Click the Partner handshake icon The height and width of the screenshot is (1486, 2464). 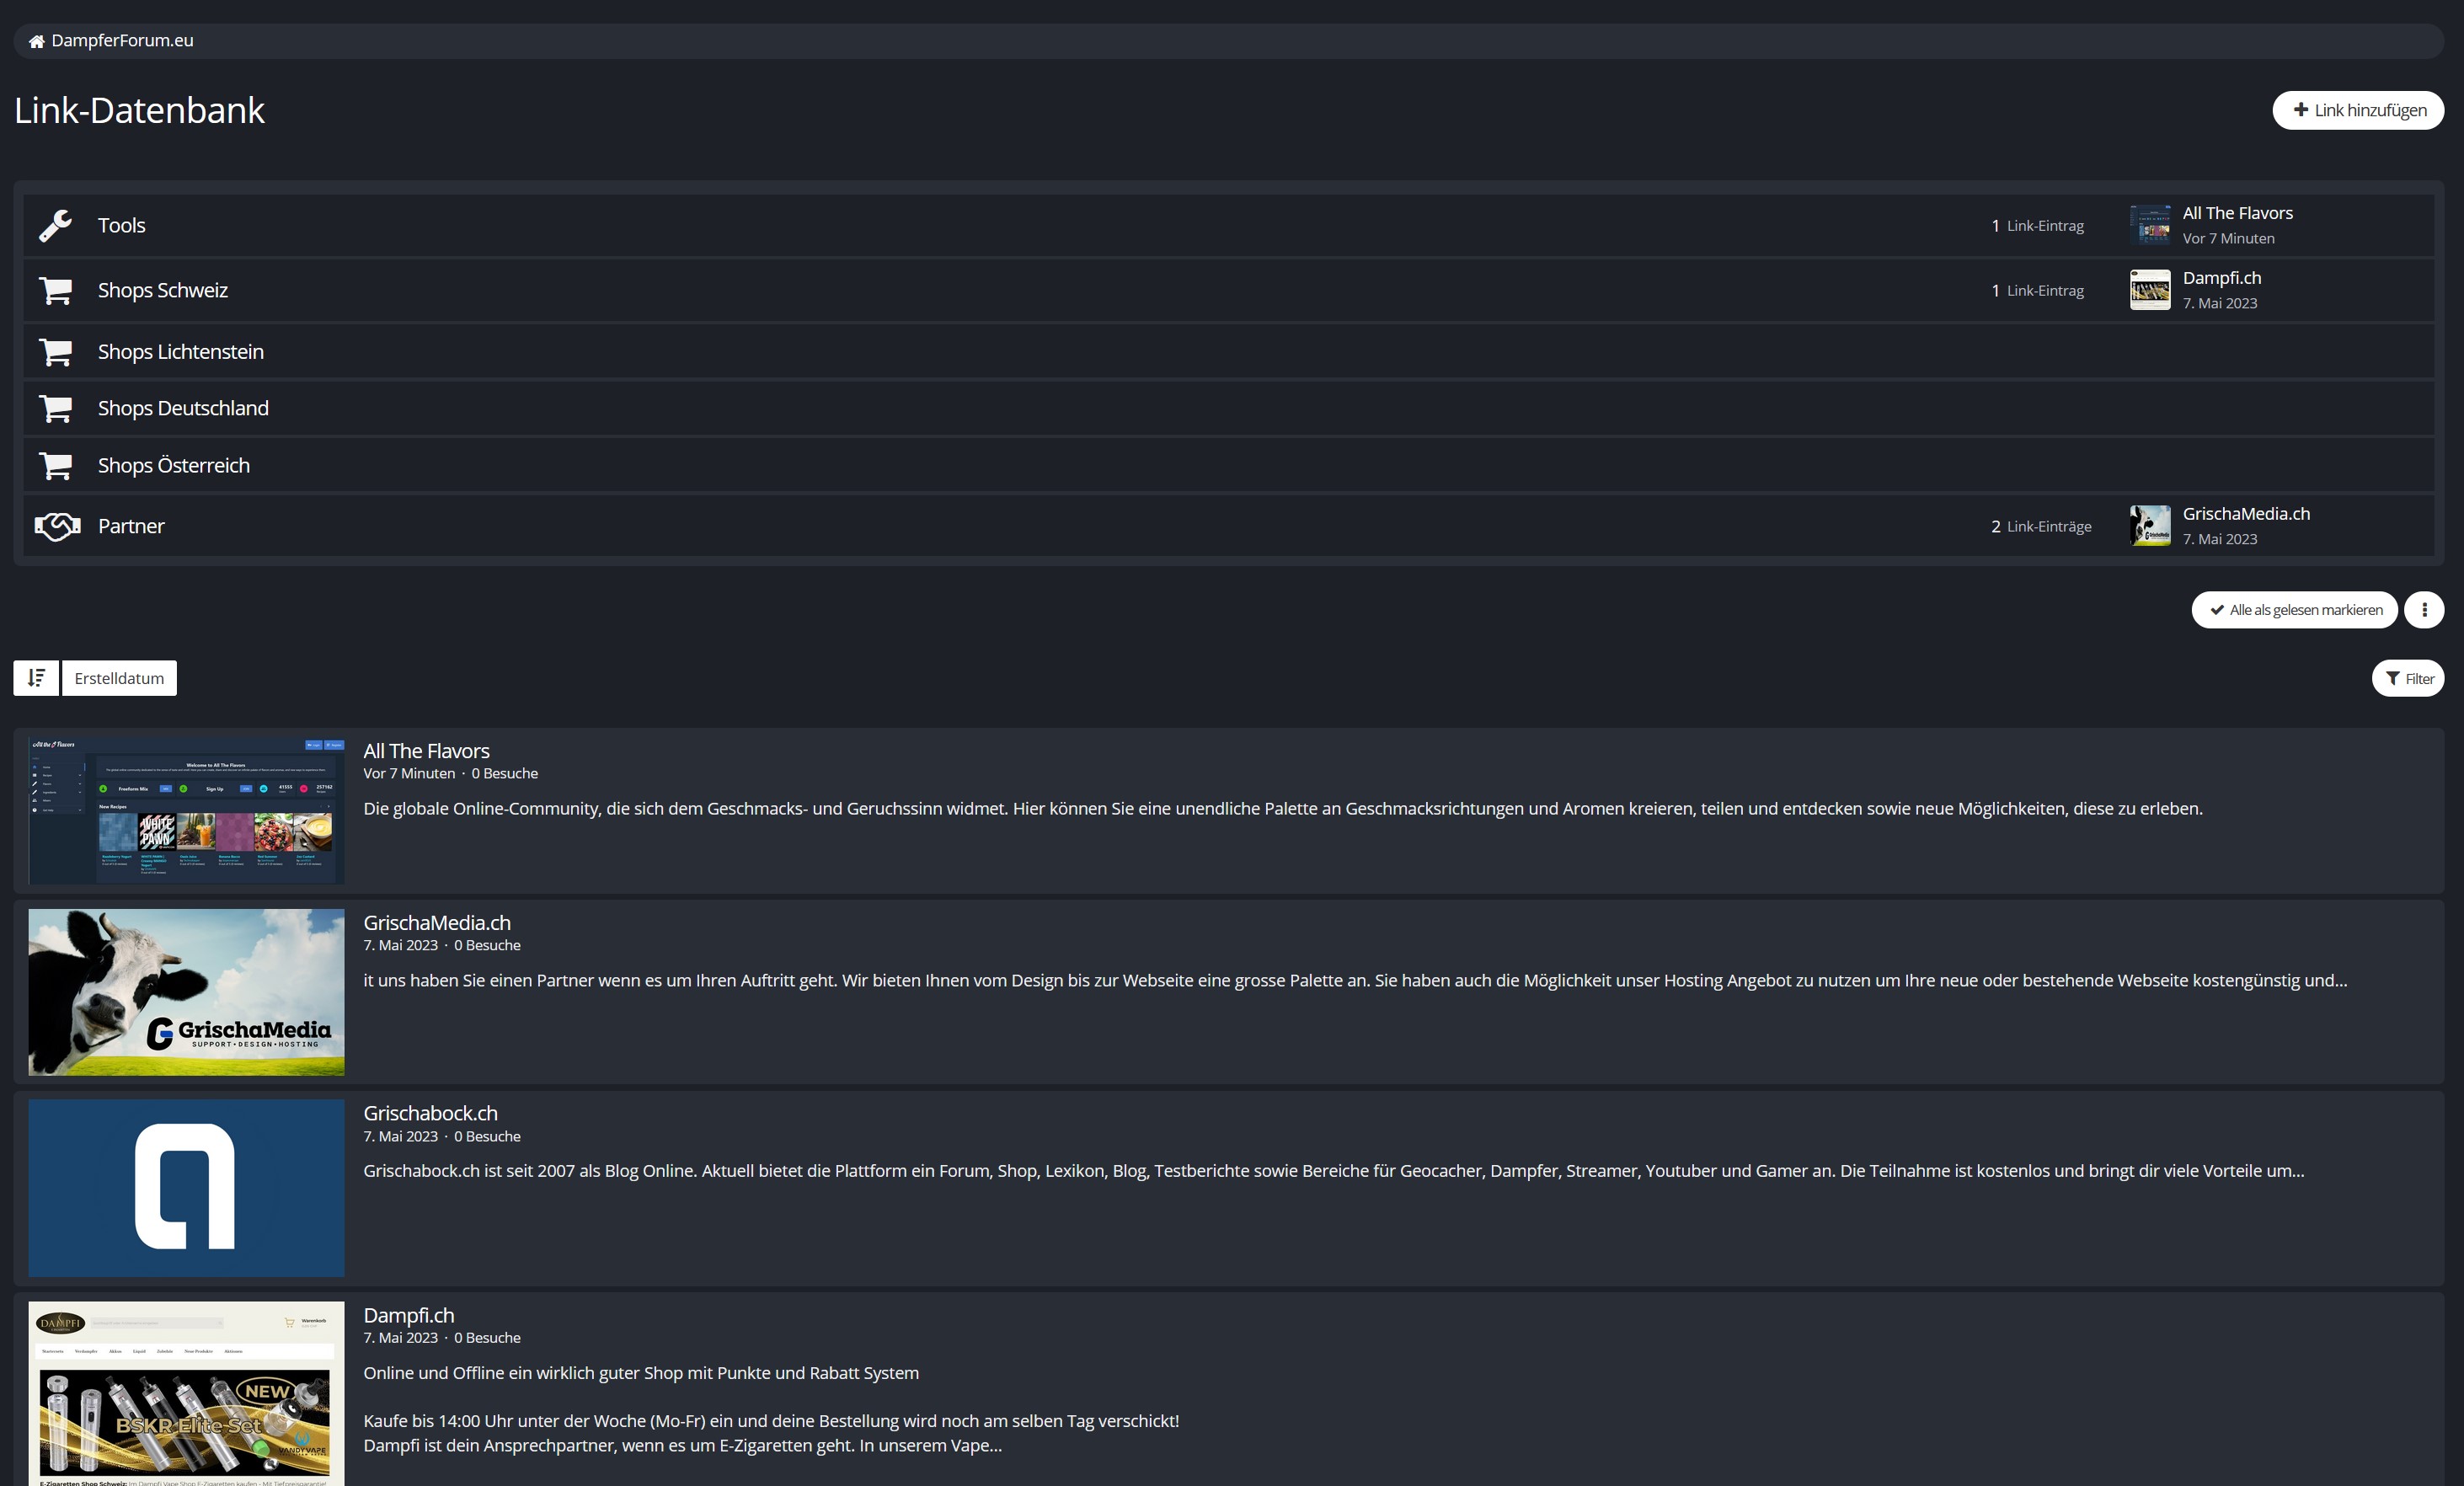[57, 526]
